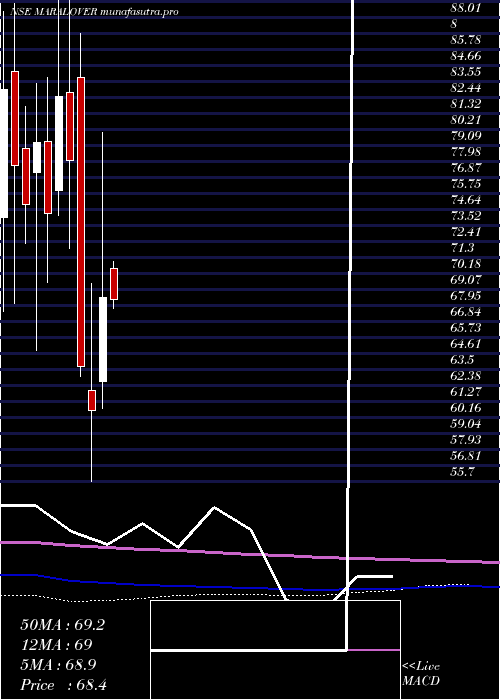Select the 77.98 price axis label
Image resolution: width=500 pixels, height=700 pixels.
[x=466, y=152]
